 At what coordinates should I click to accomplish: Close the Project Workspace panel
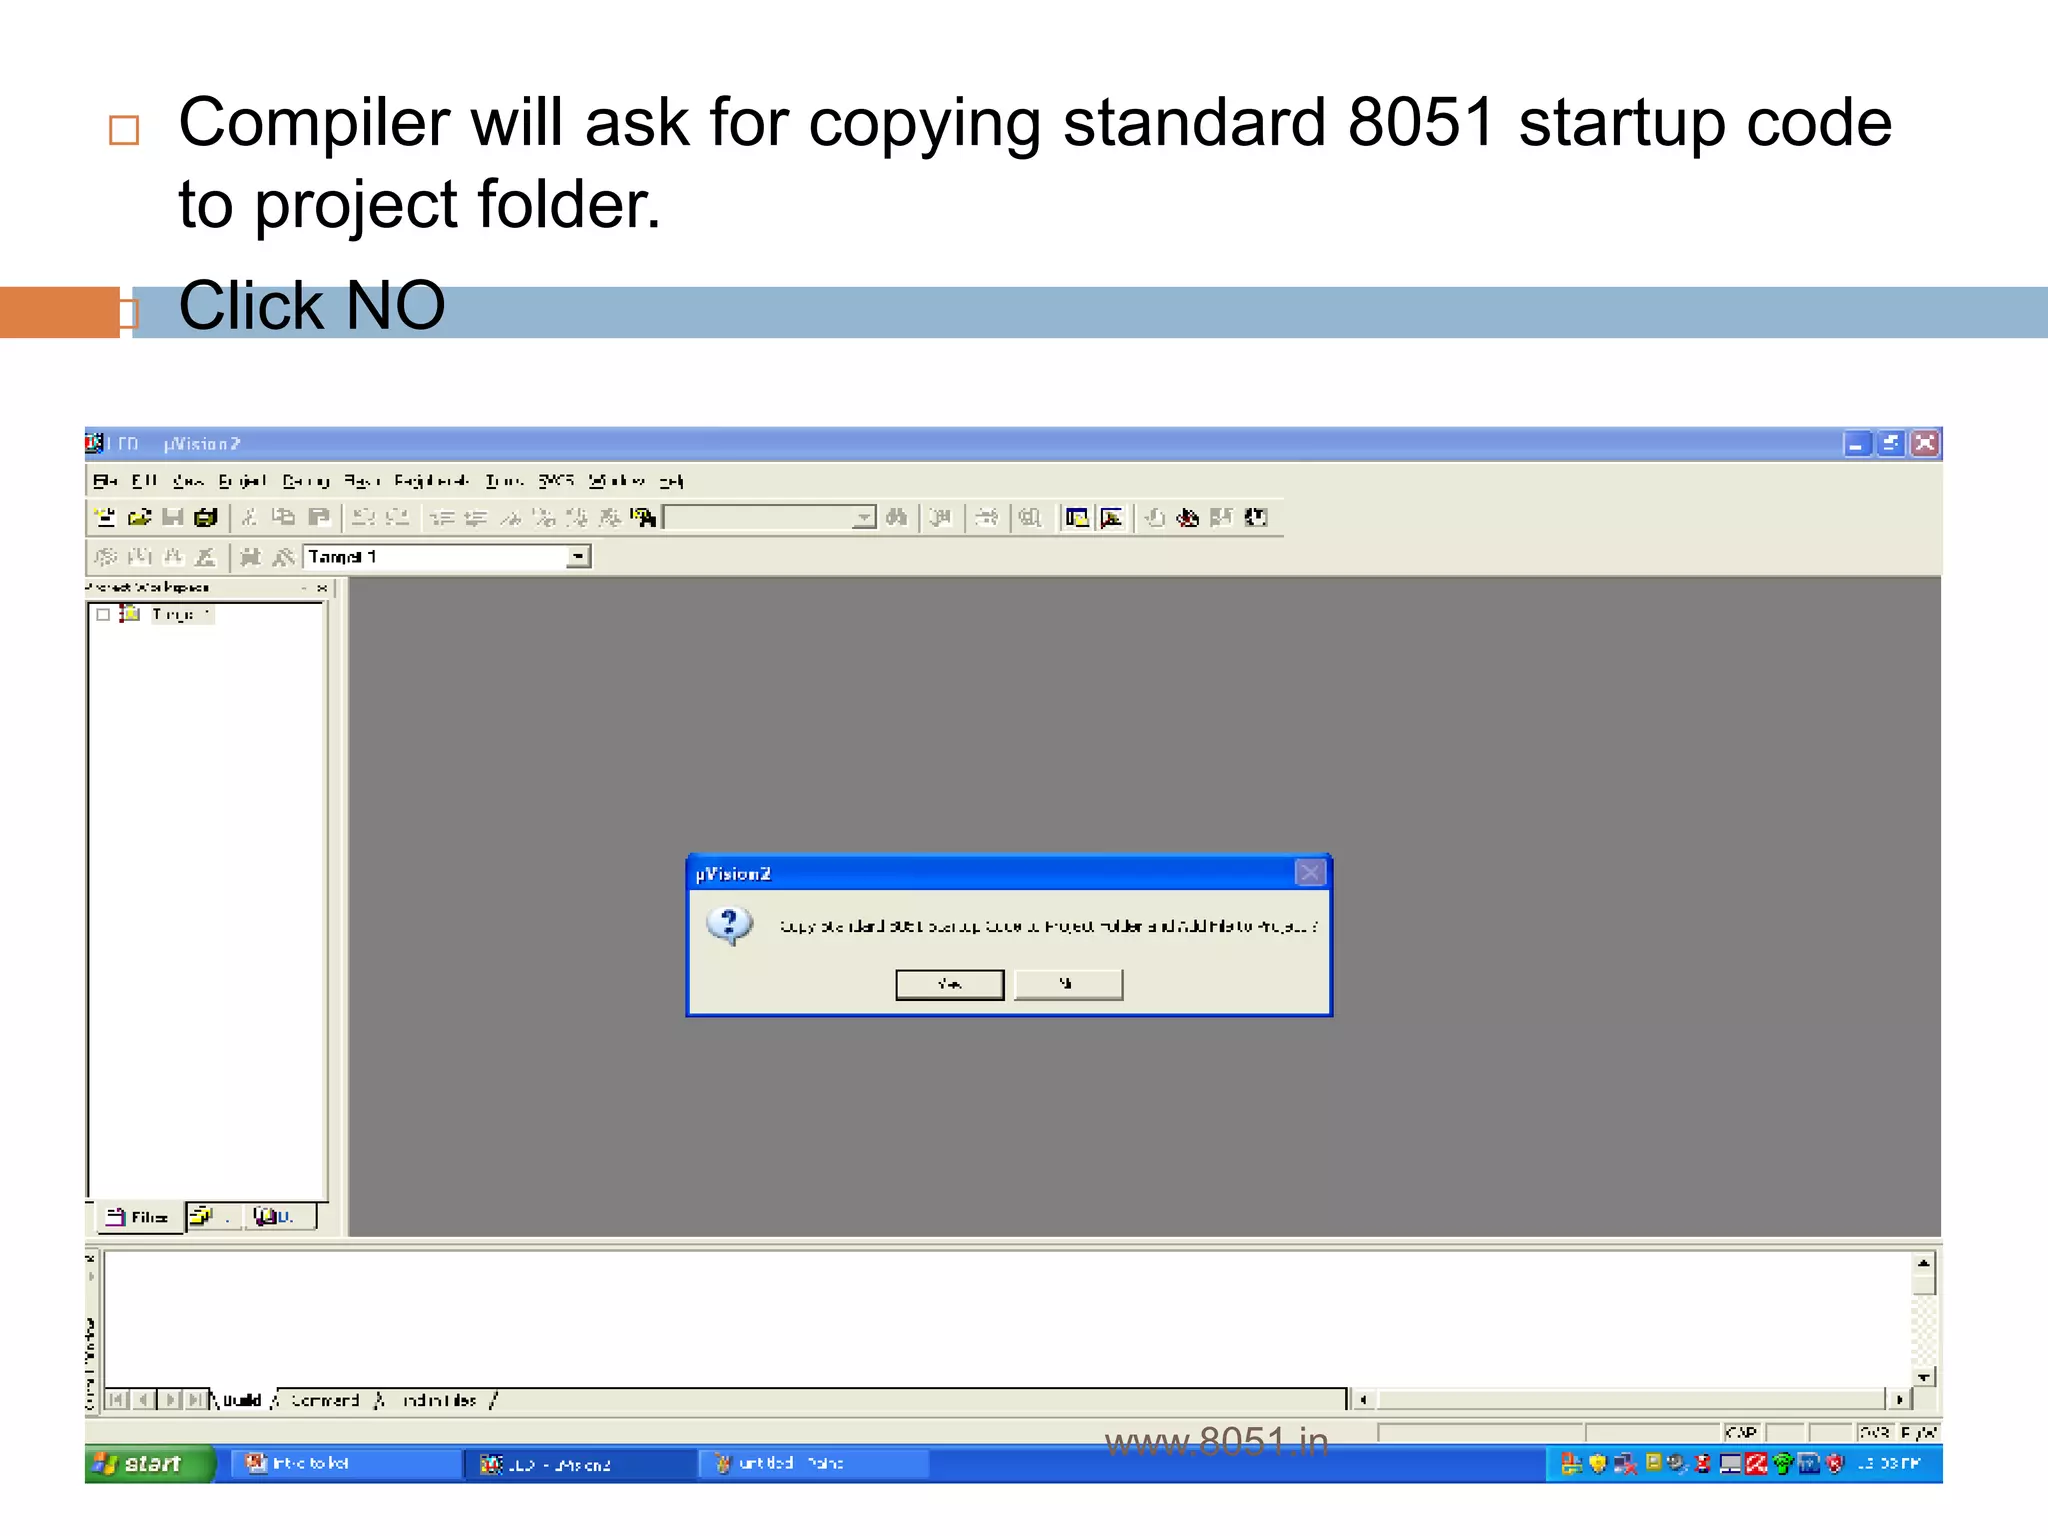click(322, 587)
